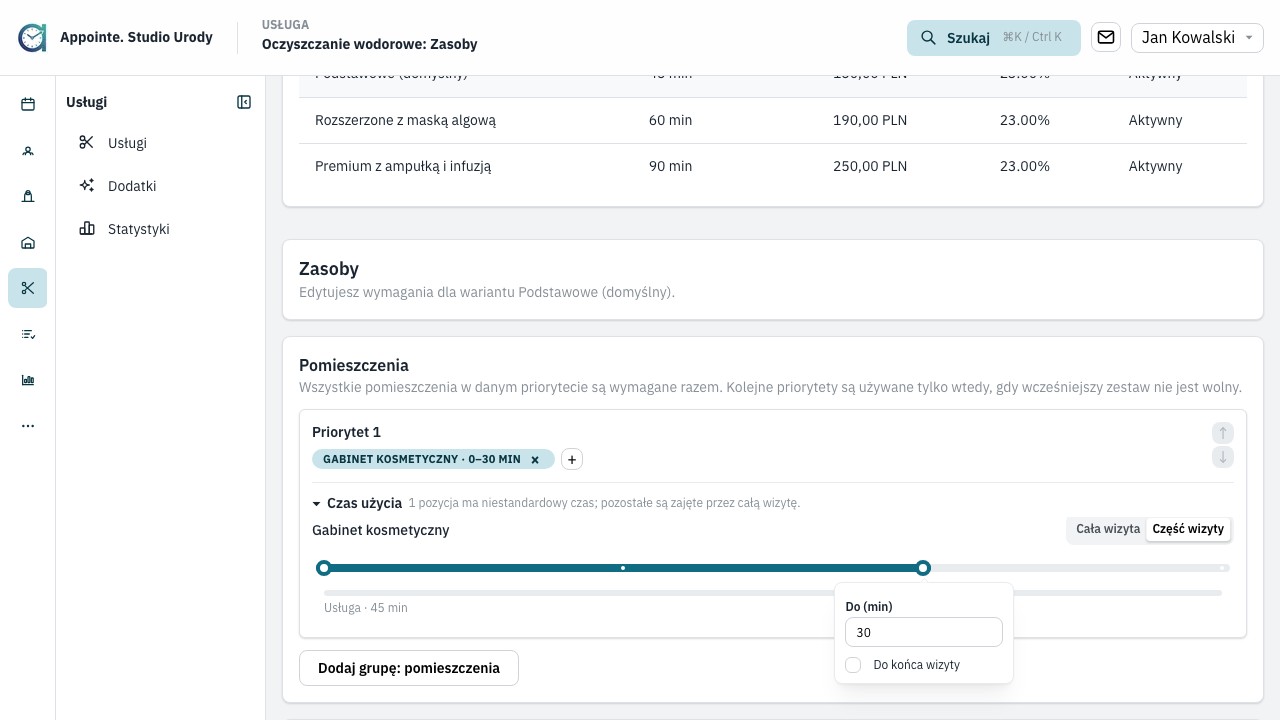Viewport: 1280px width, 720px height.
Task: Click the Usługa · 45 min label
Action: click(366, 608)
